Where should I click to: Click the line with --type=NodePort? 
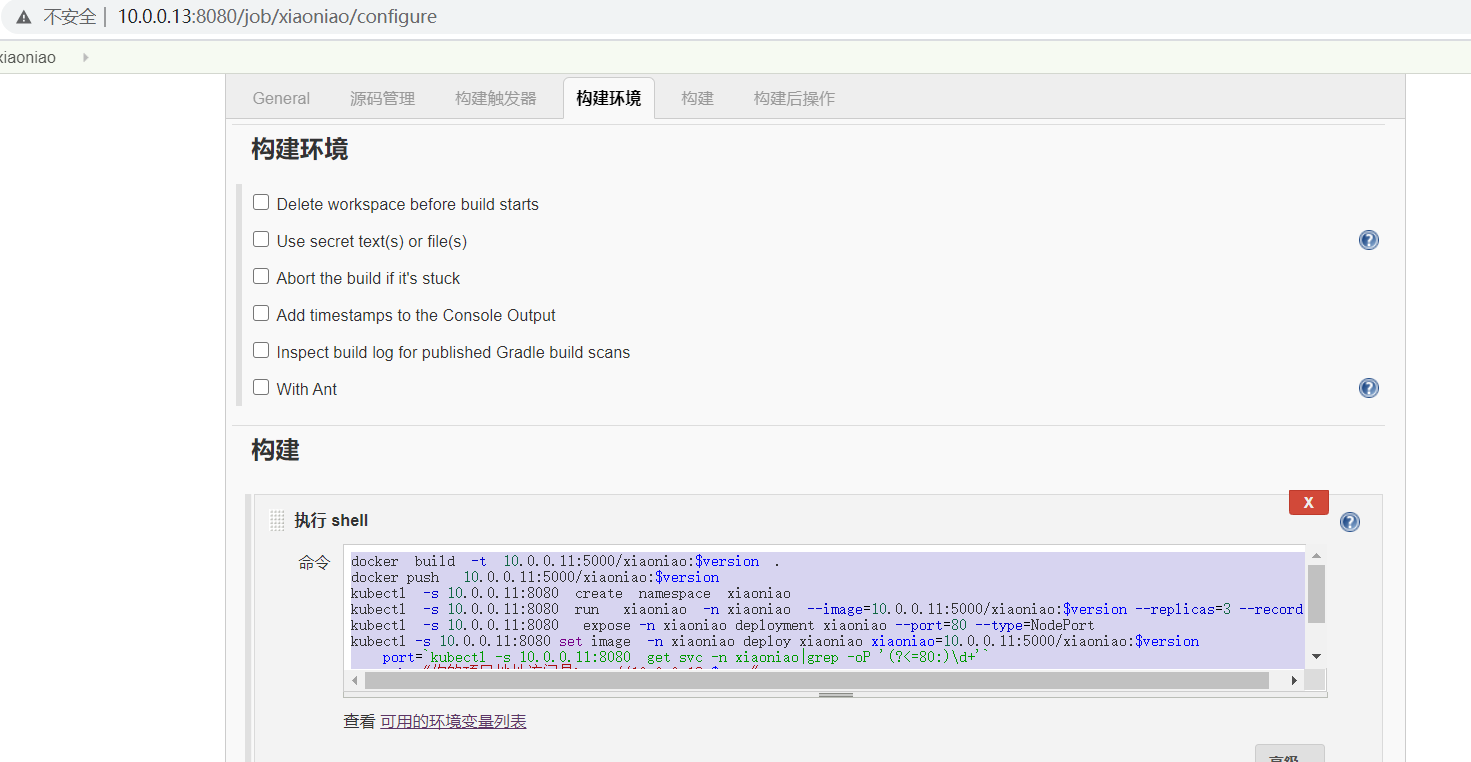pyautogui.click(x=723, y=625)
